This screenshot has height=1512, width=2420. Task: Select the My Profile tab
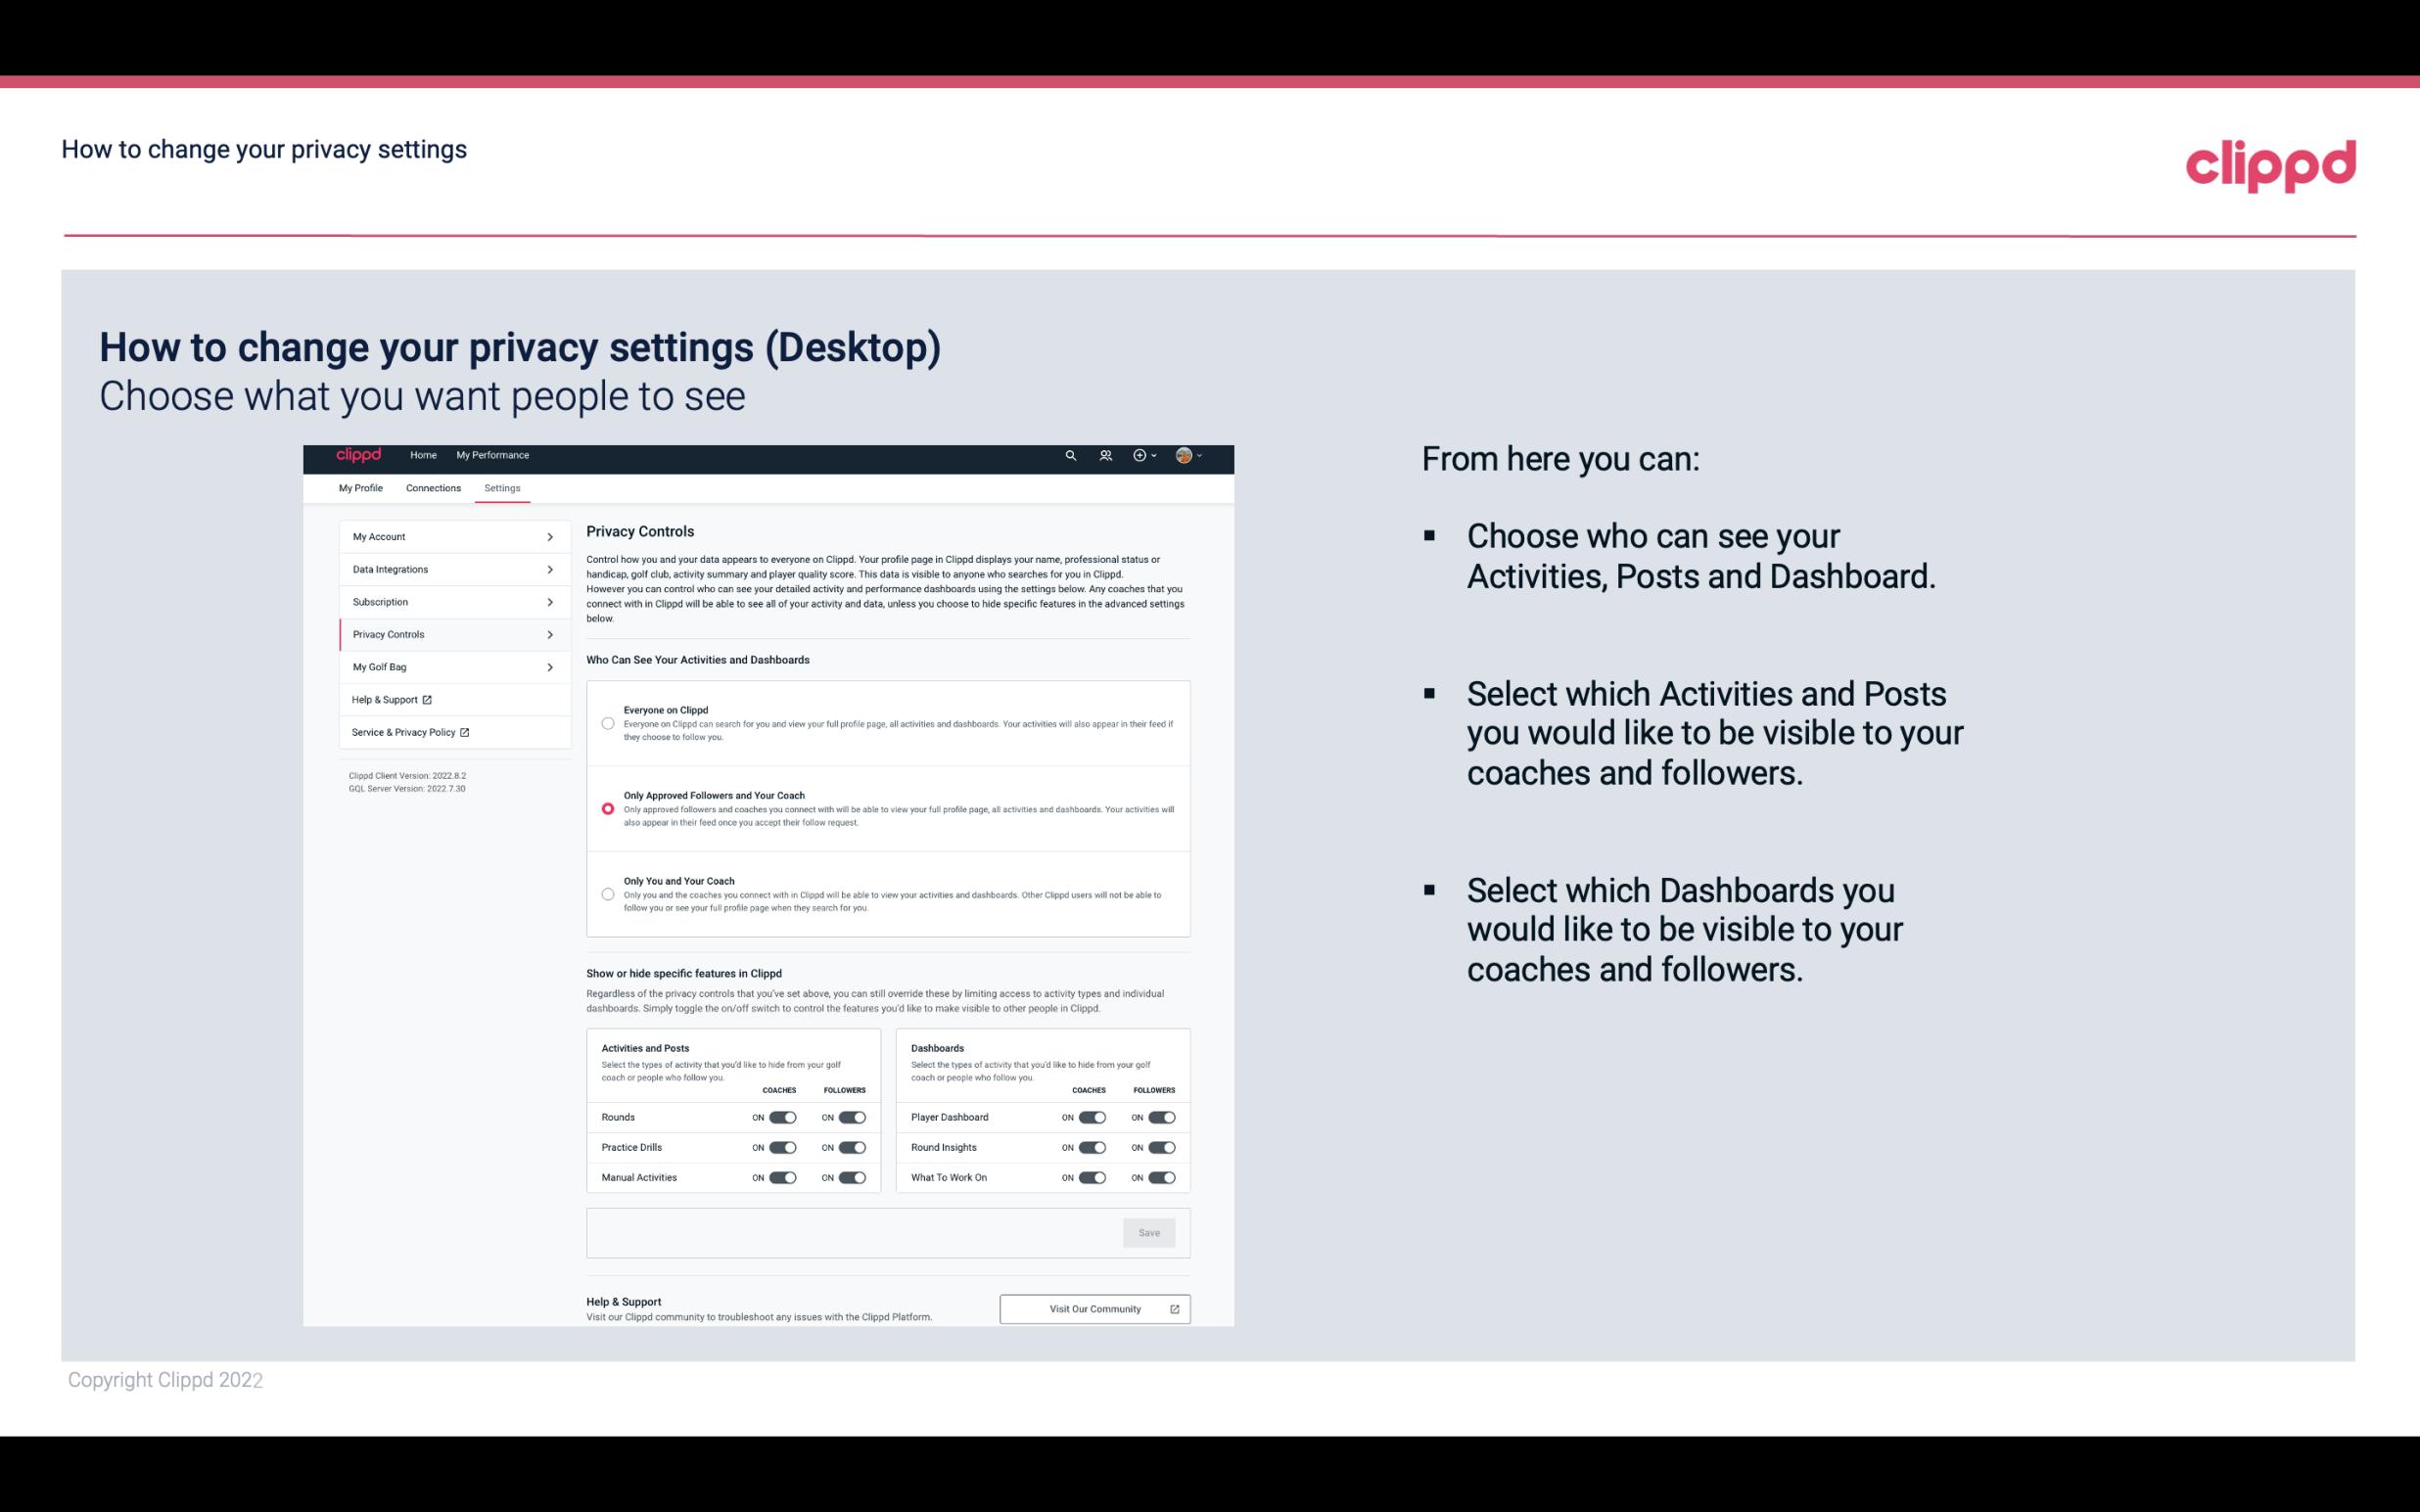[x=360, y=487]
